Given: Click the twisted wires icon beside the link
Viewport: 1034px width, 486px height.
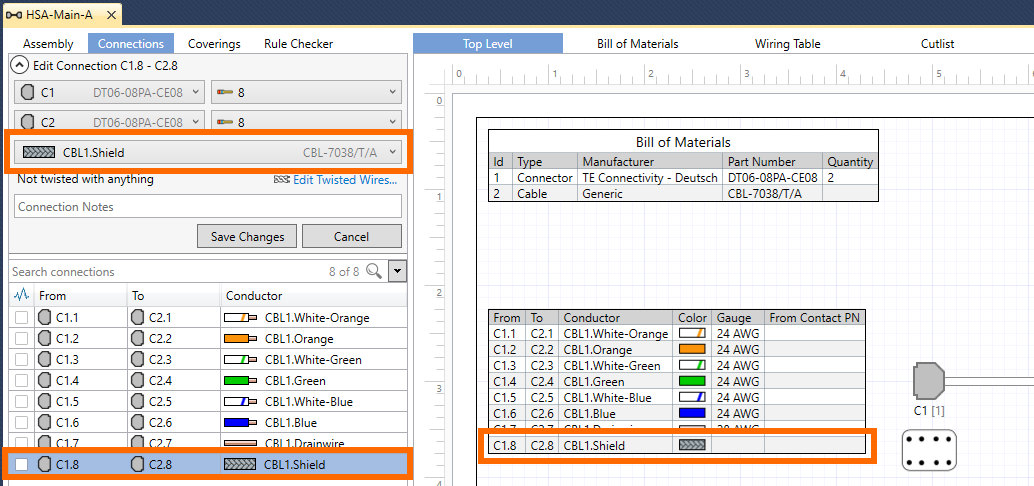Looking at the screenshot, I should coord(282,179).
